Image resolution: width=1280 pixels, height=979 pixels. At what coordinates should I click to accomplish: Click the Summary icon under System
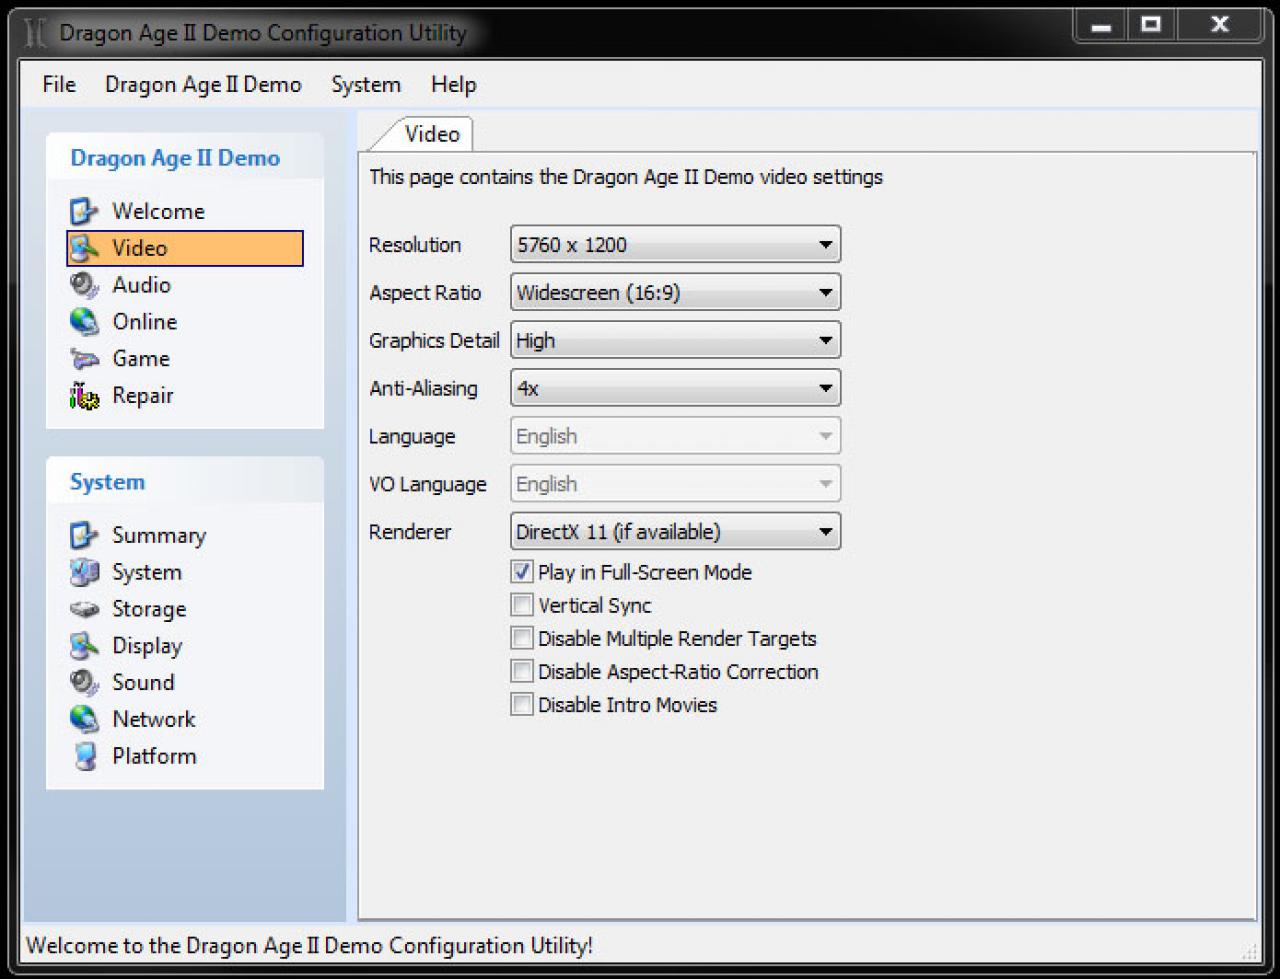click(x=84, y=536)
